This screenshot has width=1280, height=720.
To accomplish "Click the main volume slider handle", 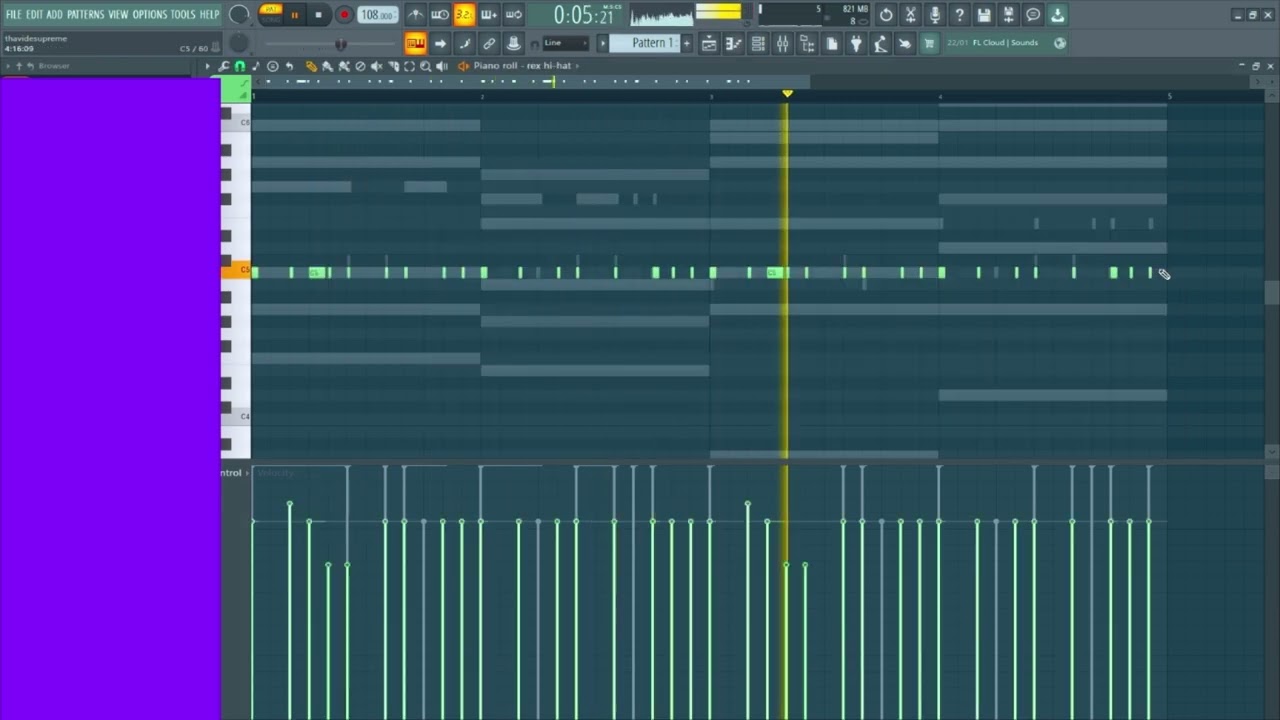I will tap(341, 44).
